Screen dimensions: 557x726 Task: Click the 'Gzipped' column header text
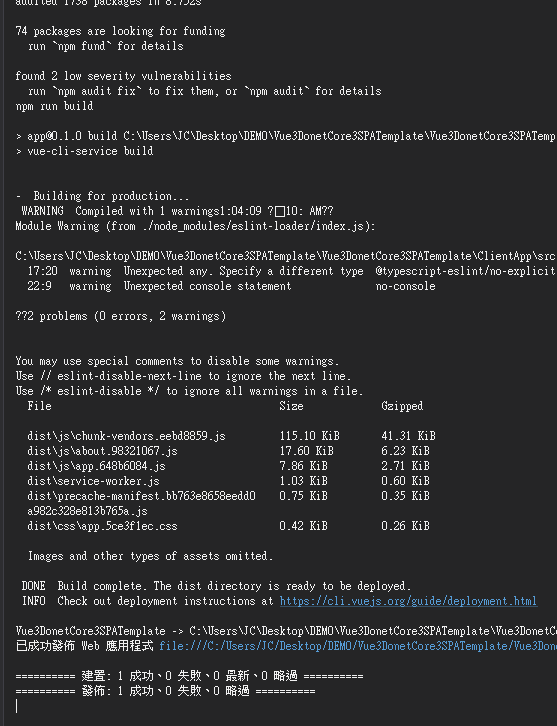pyautogui.click(x=402, y=406)
